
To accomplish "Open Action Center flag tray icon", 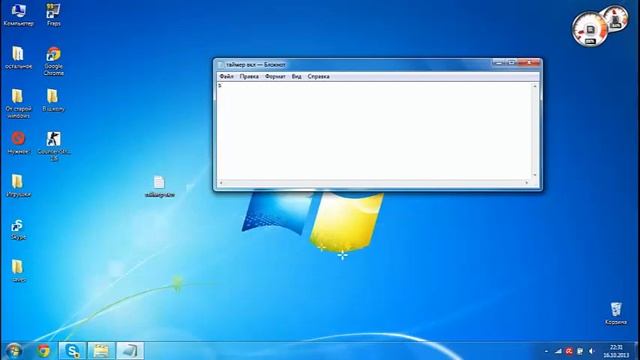I will click(x=580, y=351).
